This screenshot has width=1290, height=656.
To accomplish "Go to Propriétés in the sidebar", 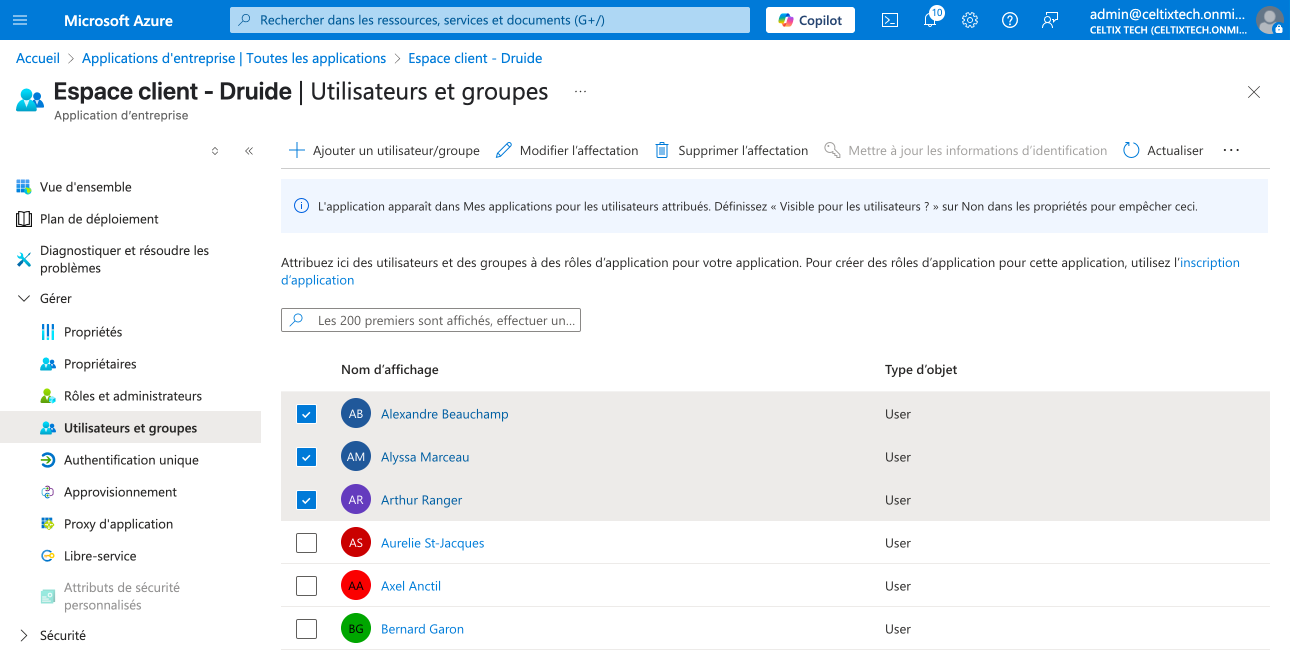I will [x=93, y=332].
